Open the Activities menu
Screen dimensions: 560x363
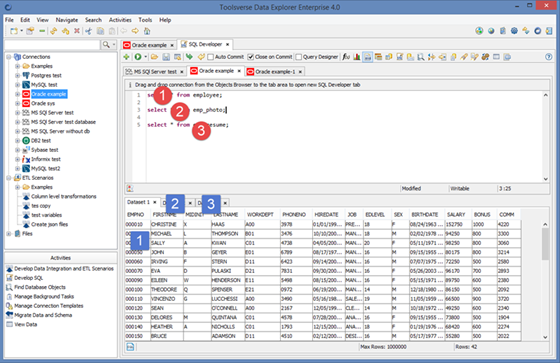pyautogui.click(x=120, y=20)
